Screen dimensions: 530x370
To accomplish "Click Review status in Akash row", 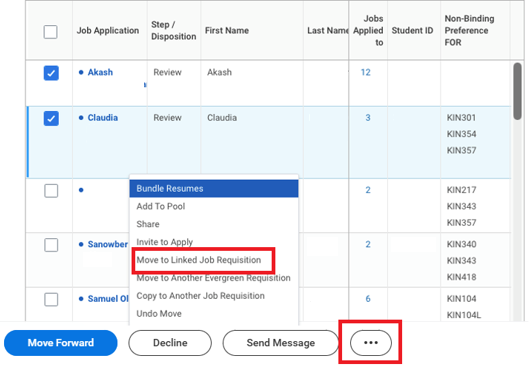I will [167, 72].
